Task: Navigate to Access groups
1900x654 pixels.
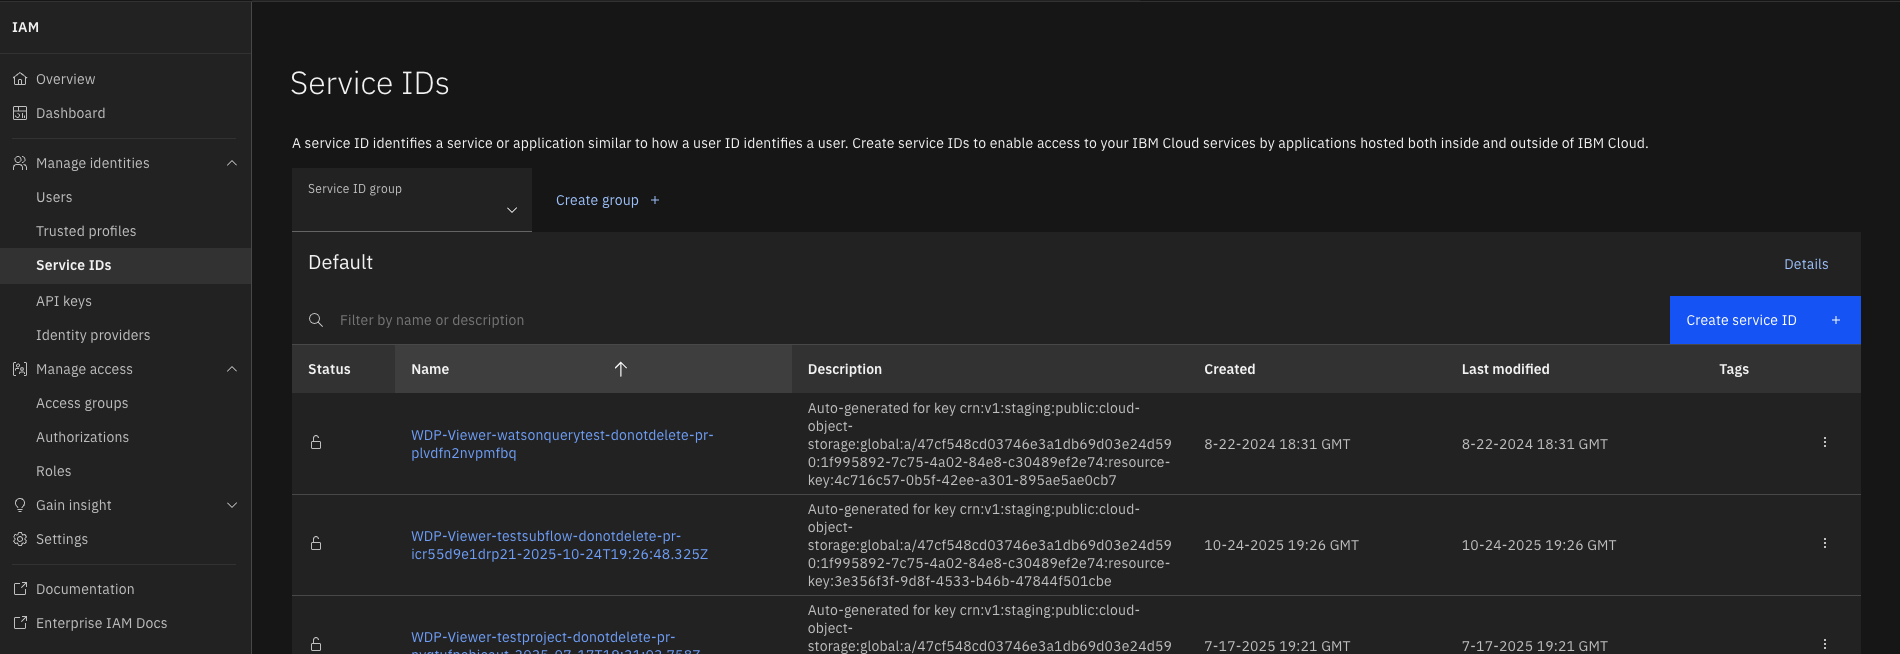Action: pyautogui.click(x=82, y=403)
